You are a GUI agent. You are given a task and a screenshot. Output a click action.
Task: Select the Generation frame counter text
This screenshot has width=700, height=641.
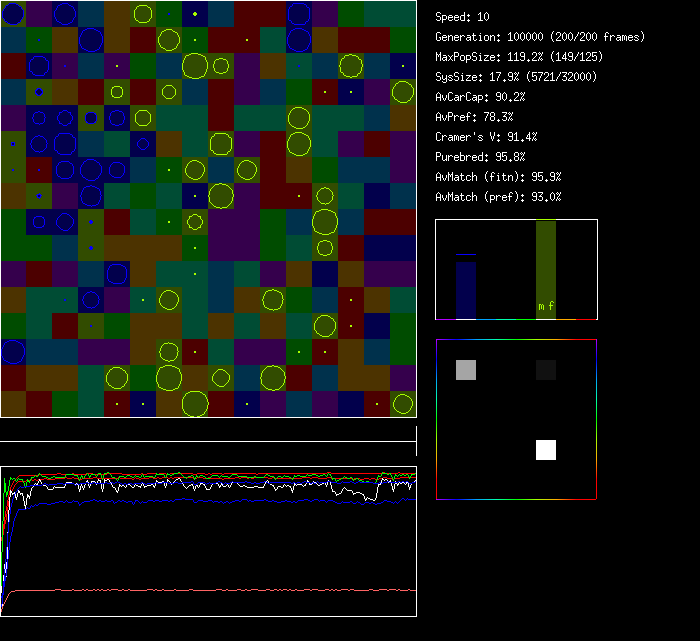(540, 37)
